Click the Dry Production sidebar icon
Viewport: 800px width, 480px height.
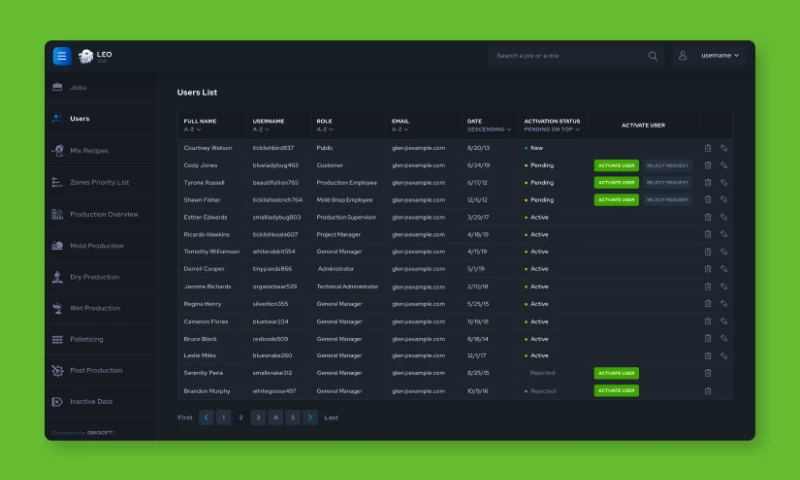(x=57, y=277)
